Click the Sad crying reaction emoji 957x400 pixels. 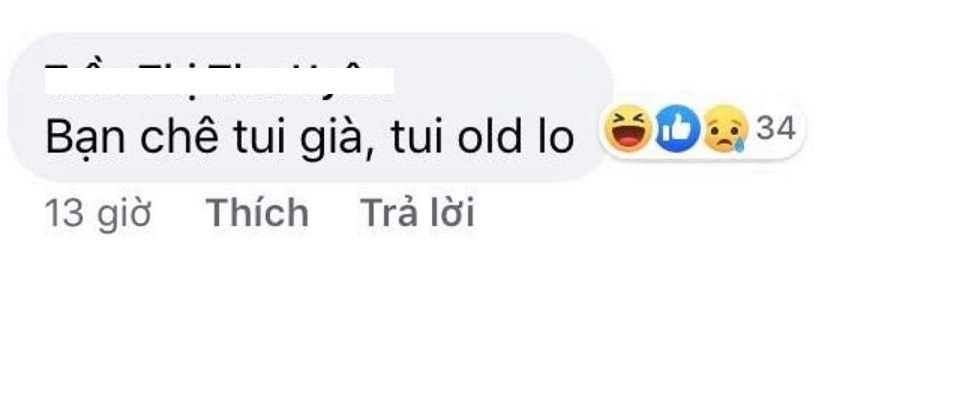pos(724,128)
